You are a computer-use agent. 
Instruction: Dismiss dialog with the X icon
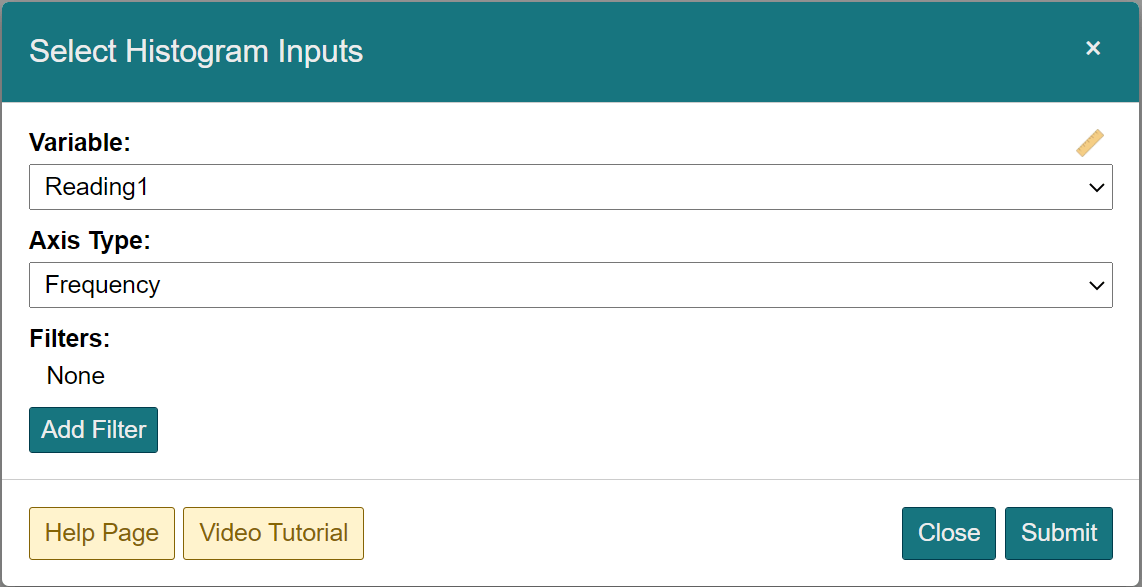(1093, 48)
